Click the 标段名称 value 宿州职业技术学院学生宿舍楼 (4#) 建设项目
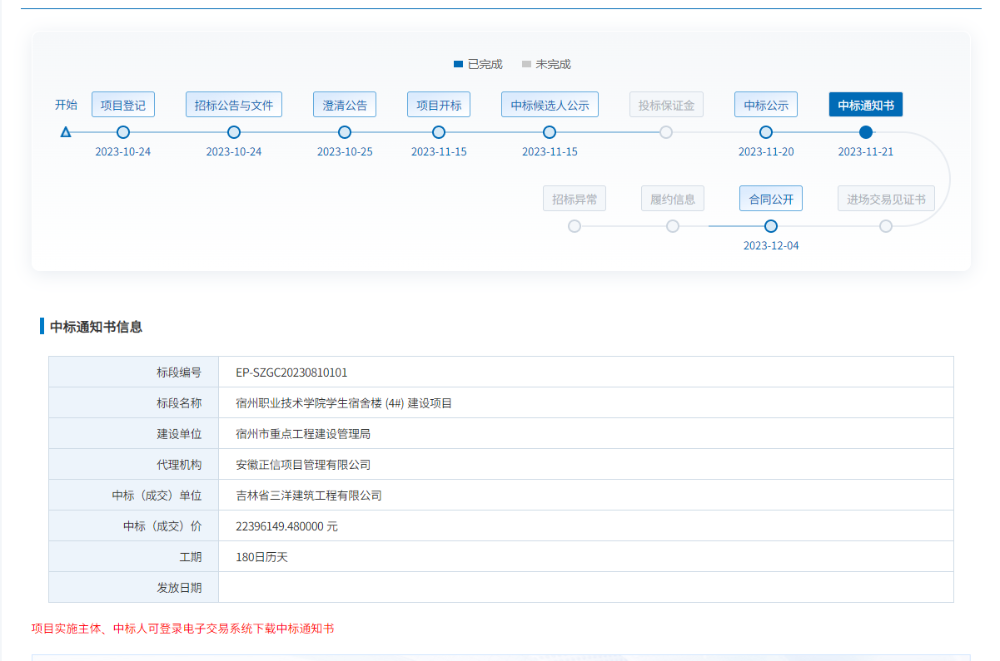The image size is (1000, 661). [x=344, y=403]
